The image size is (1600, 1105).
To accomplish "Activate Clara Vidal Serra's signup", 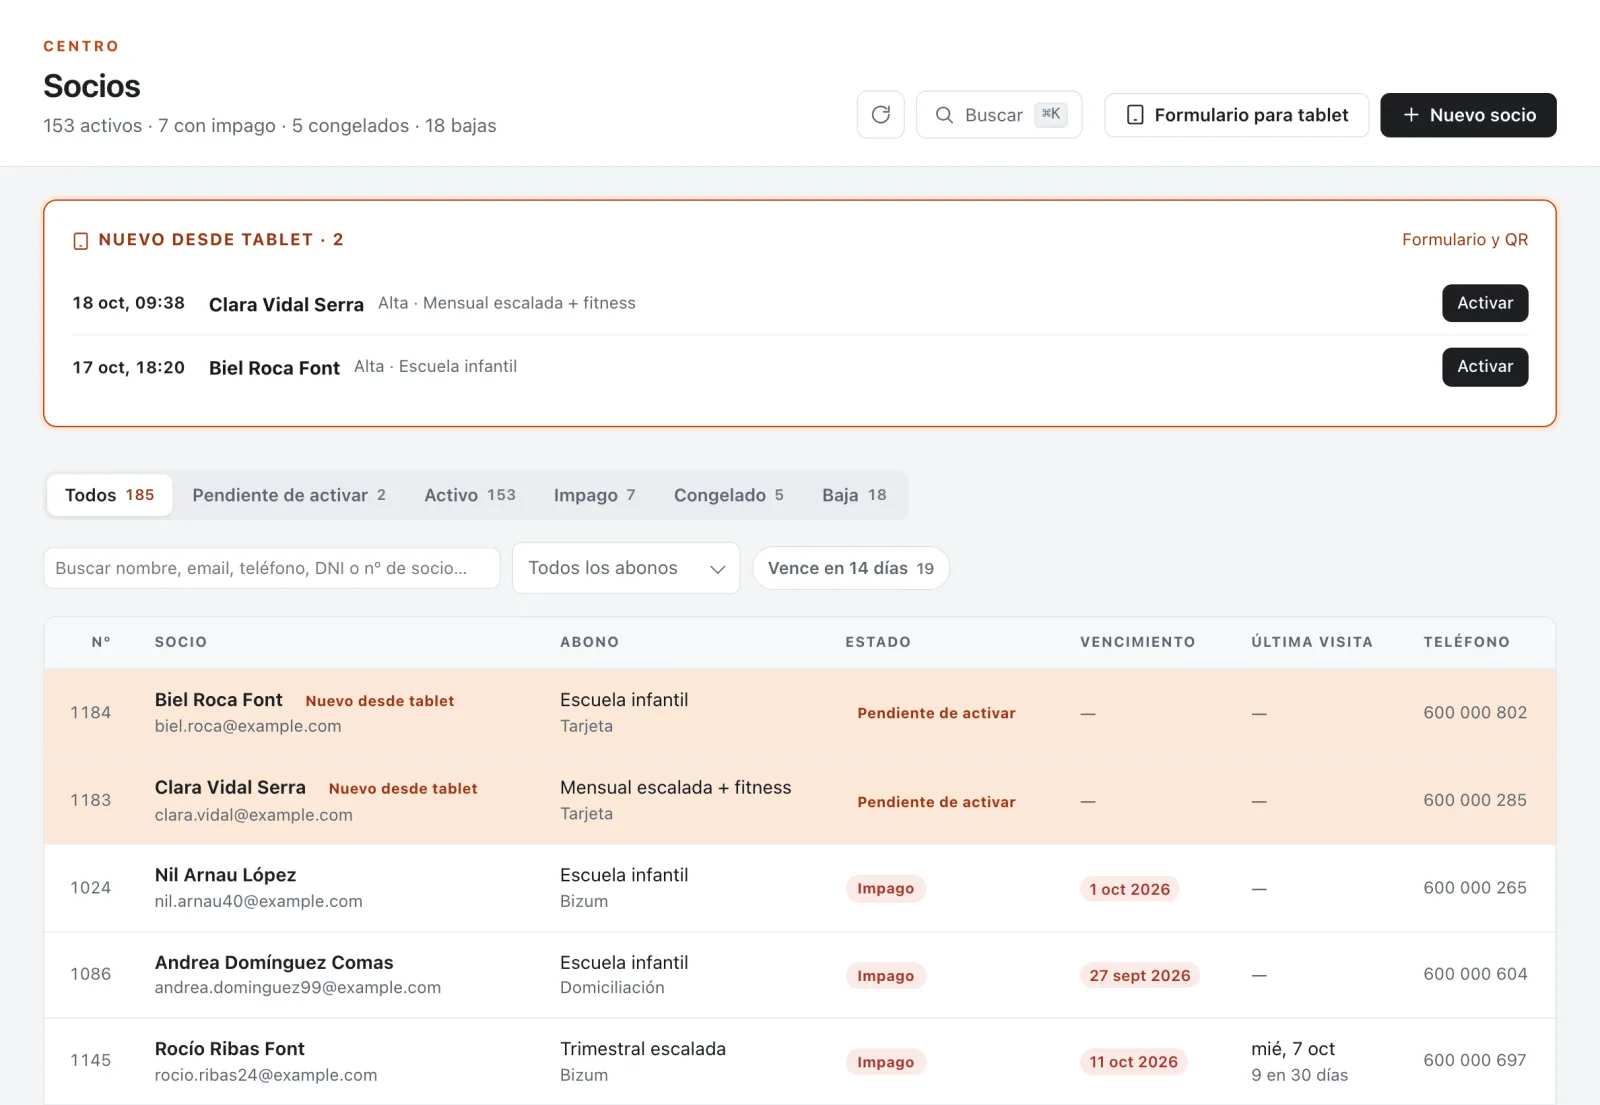I will point(1485,303).
